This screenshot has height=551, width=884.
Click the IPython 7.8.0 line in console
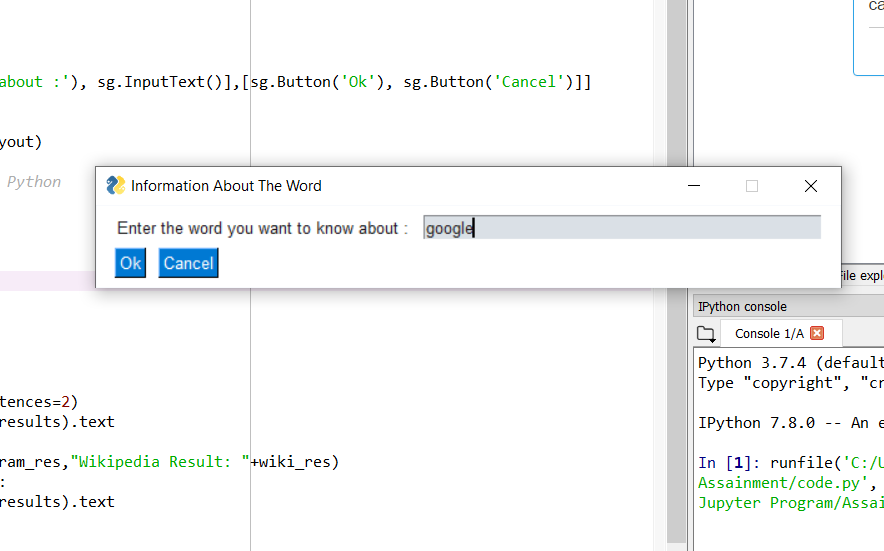[x=791, y=422]
